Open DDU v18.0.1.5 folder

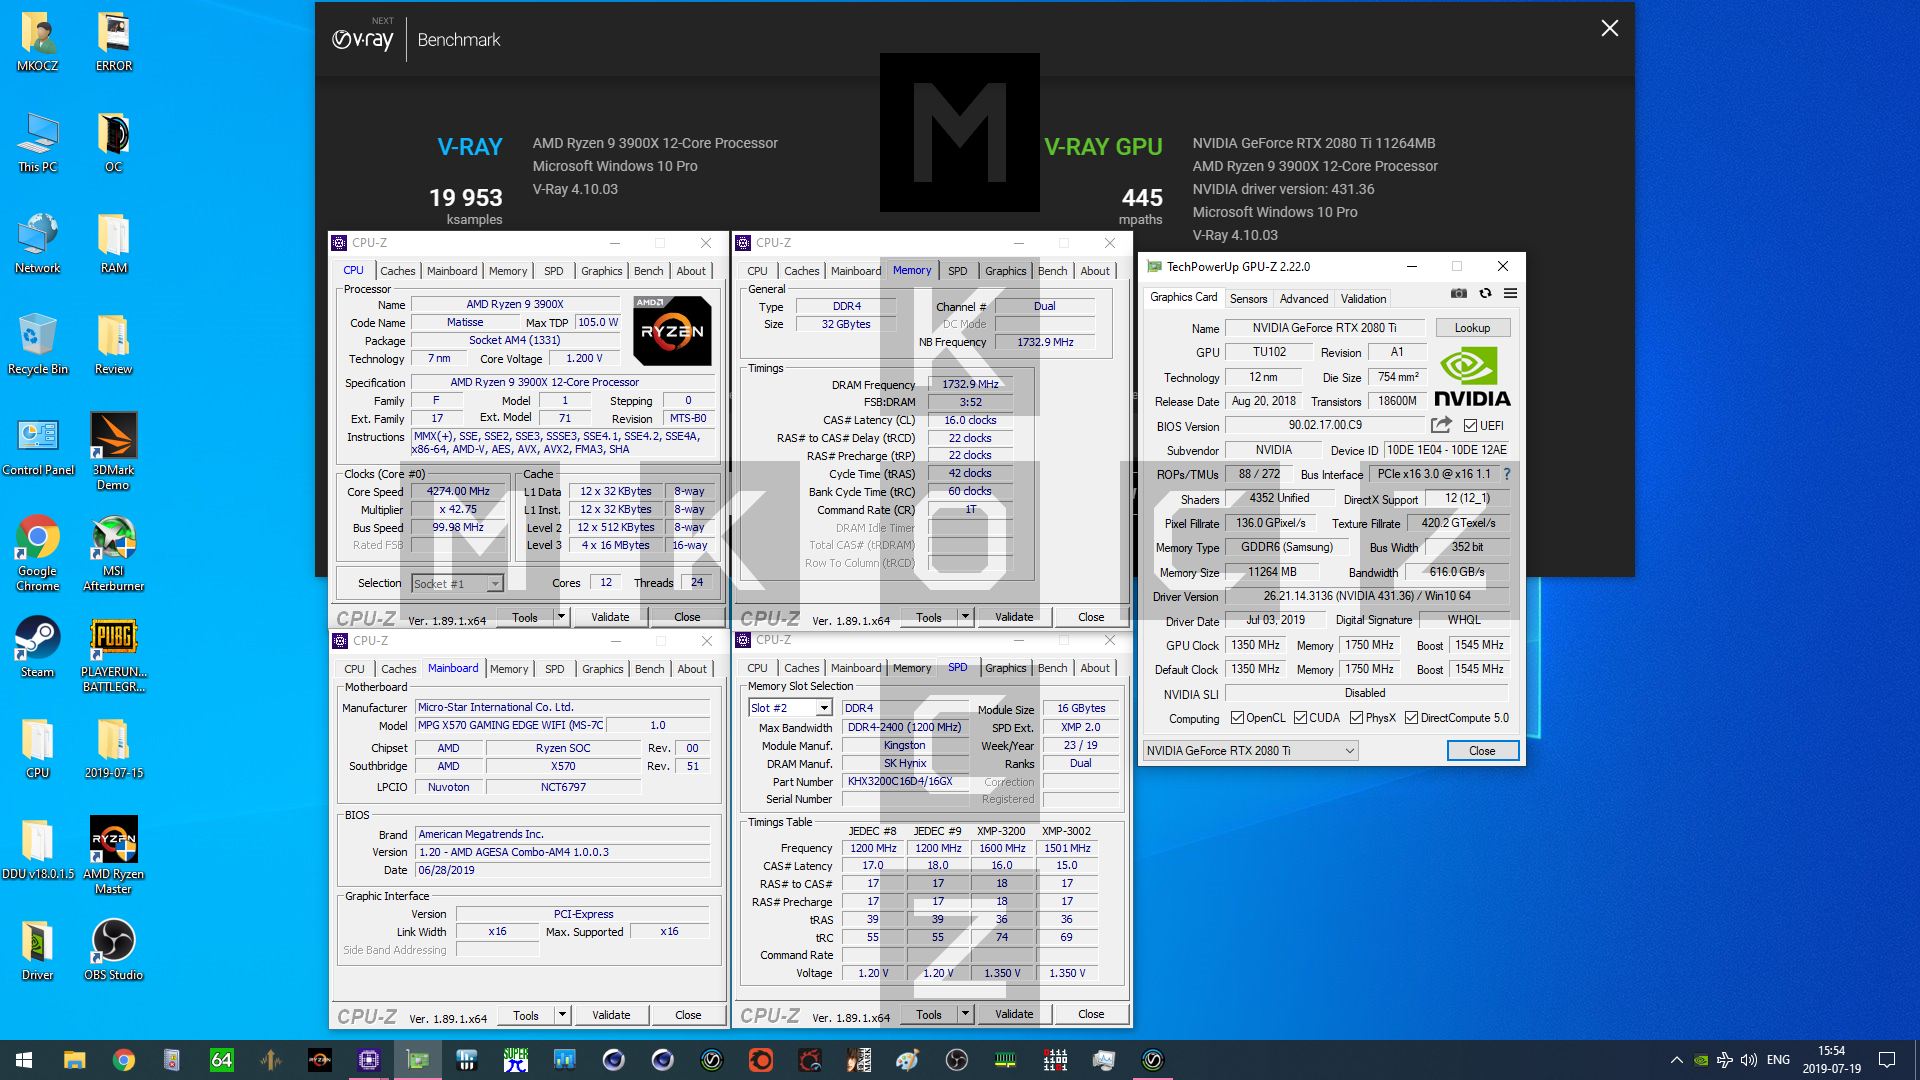coord(38,849)
